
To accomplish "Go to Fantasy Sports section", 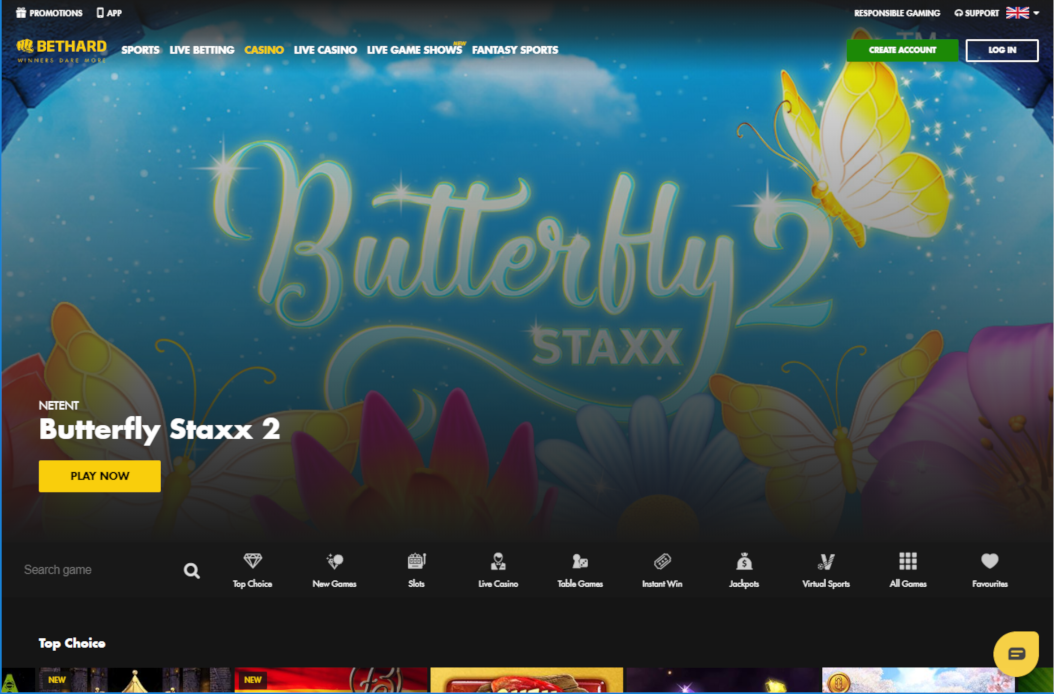I will pos(515,50).
